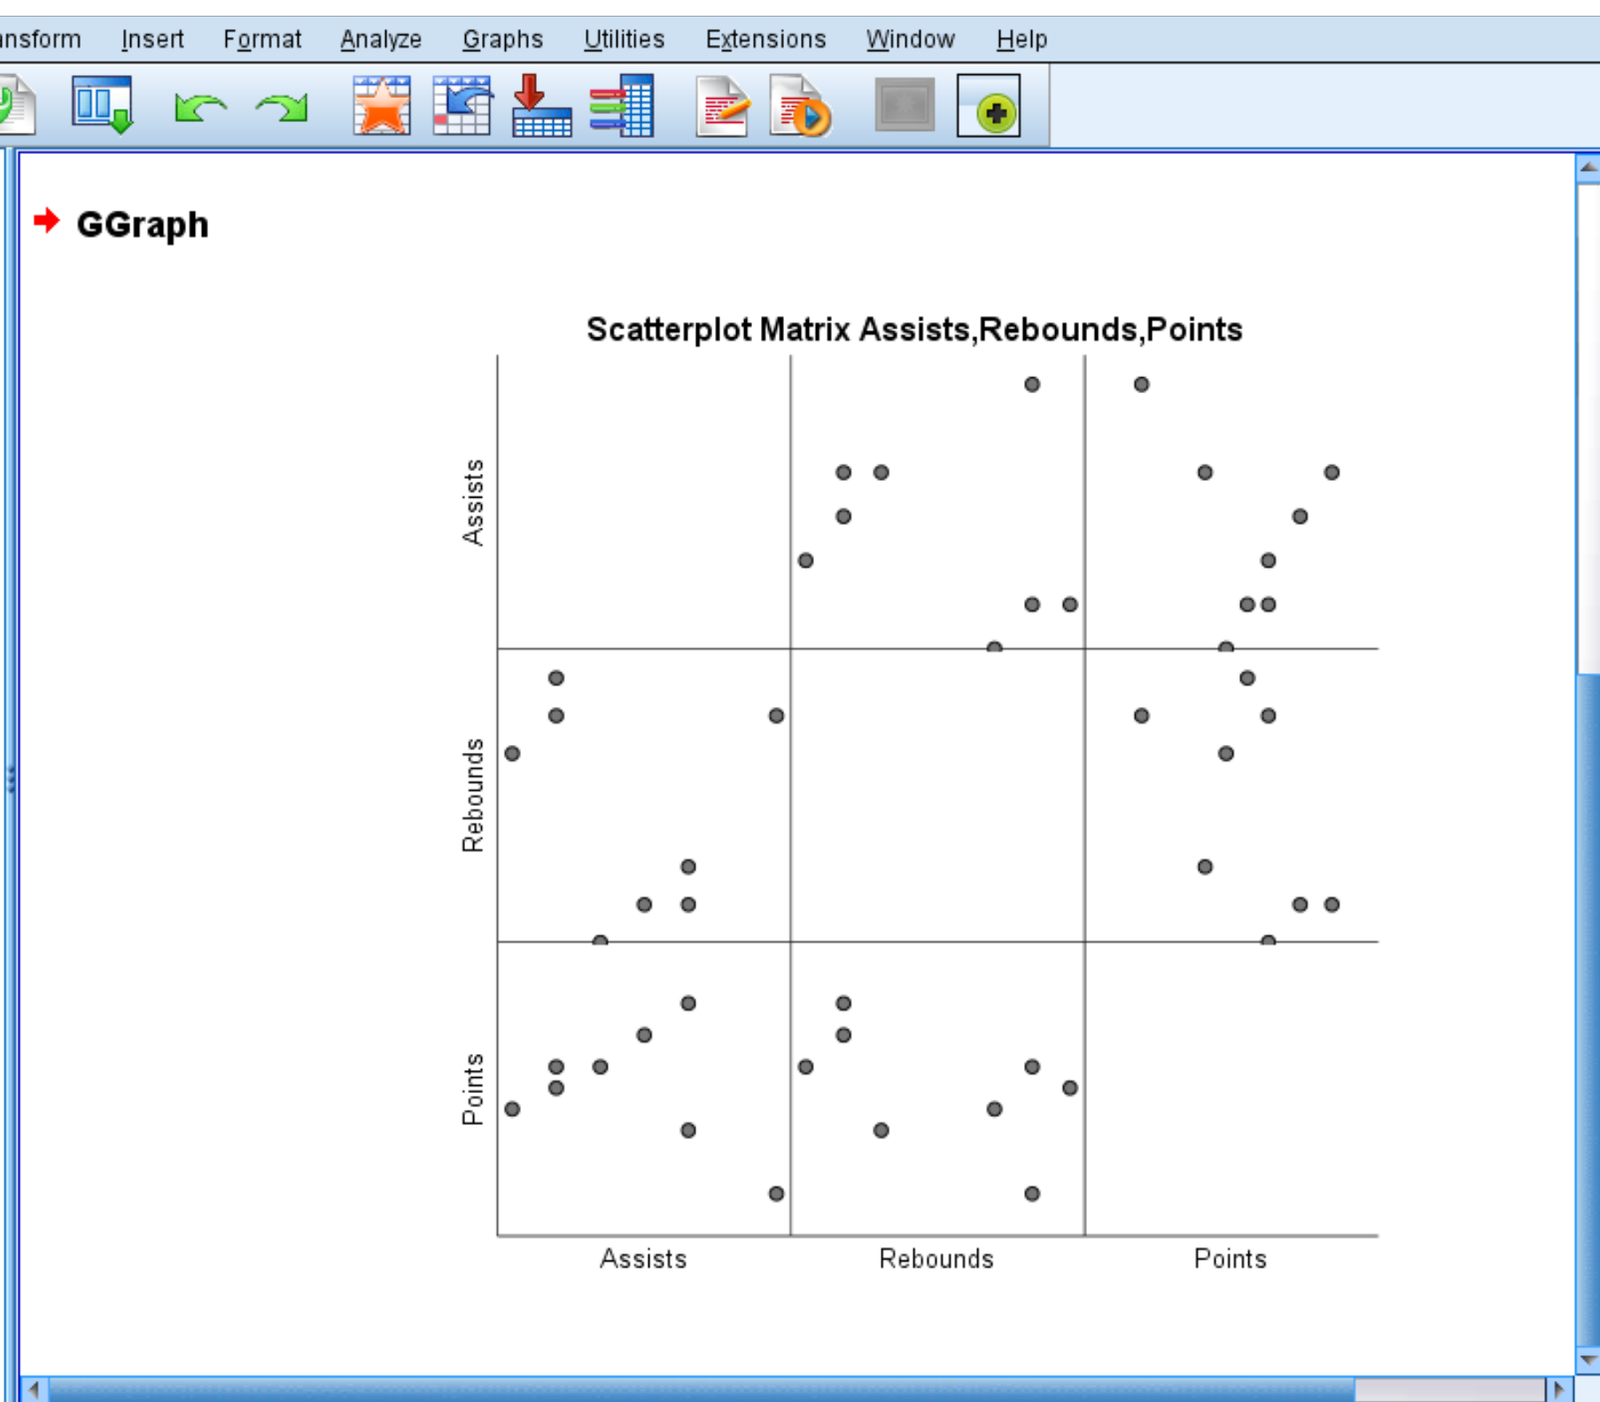Redo action with green forward arrow

coord(282,106)
